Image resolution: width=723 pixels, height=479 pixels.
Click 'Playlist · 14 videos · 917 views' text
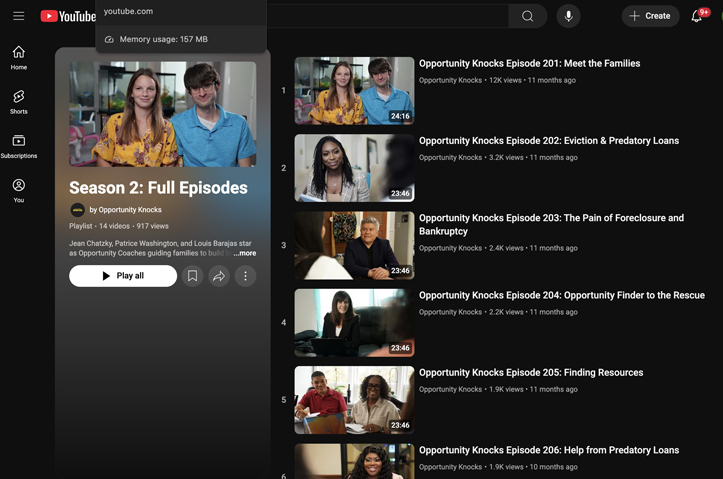(119, 226)
